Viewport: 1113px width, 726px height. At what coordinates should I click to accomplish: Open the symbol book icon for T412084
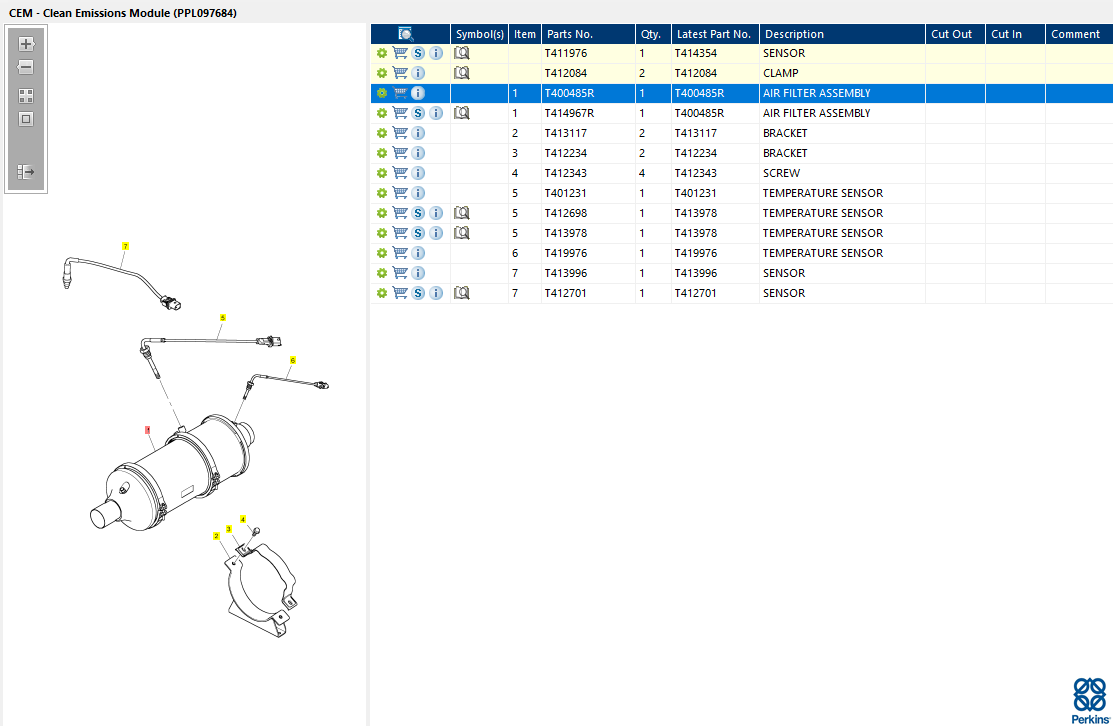pos(462,73)
